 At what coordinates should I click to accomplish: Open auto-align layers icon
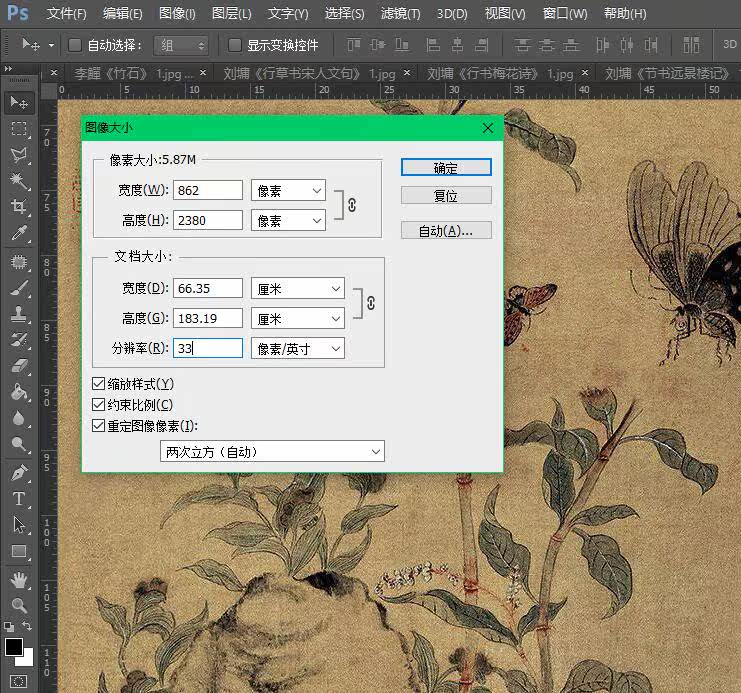(691, 45)
